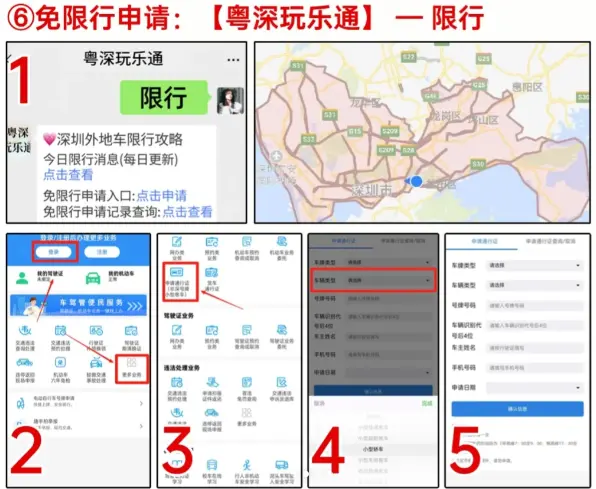Expand the 随手拍举报 row chevron
Screen dimensions: 596x489
coord(141,426)
